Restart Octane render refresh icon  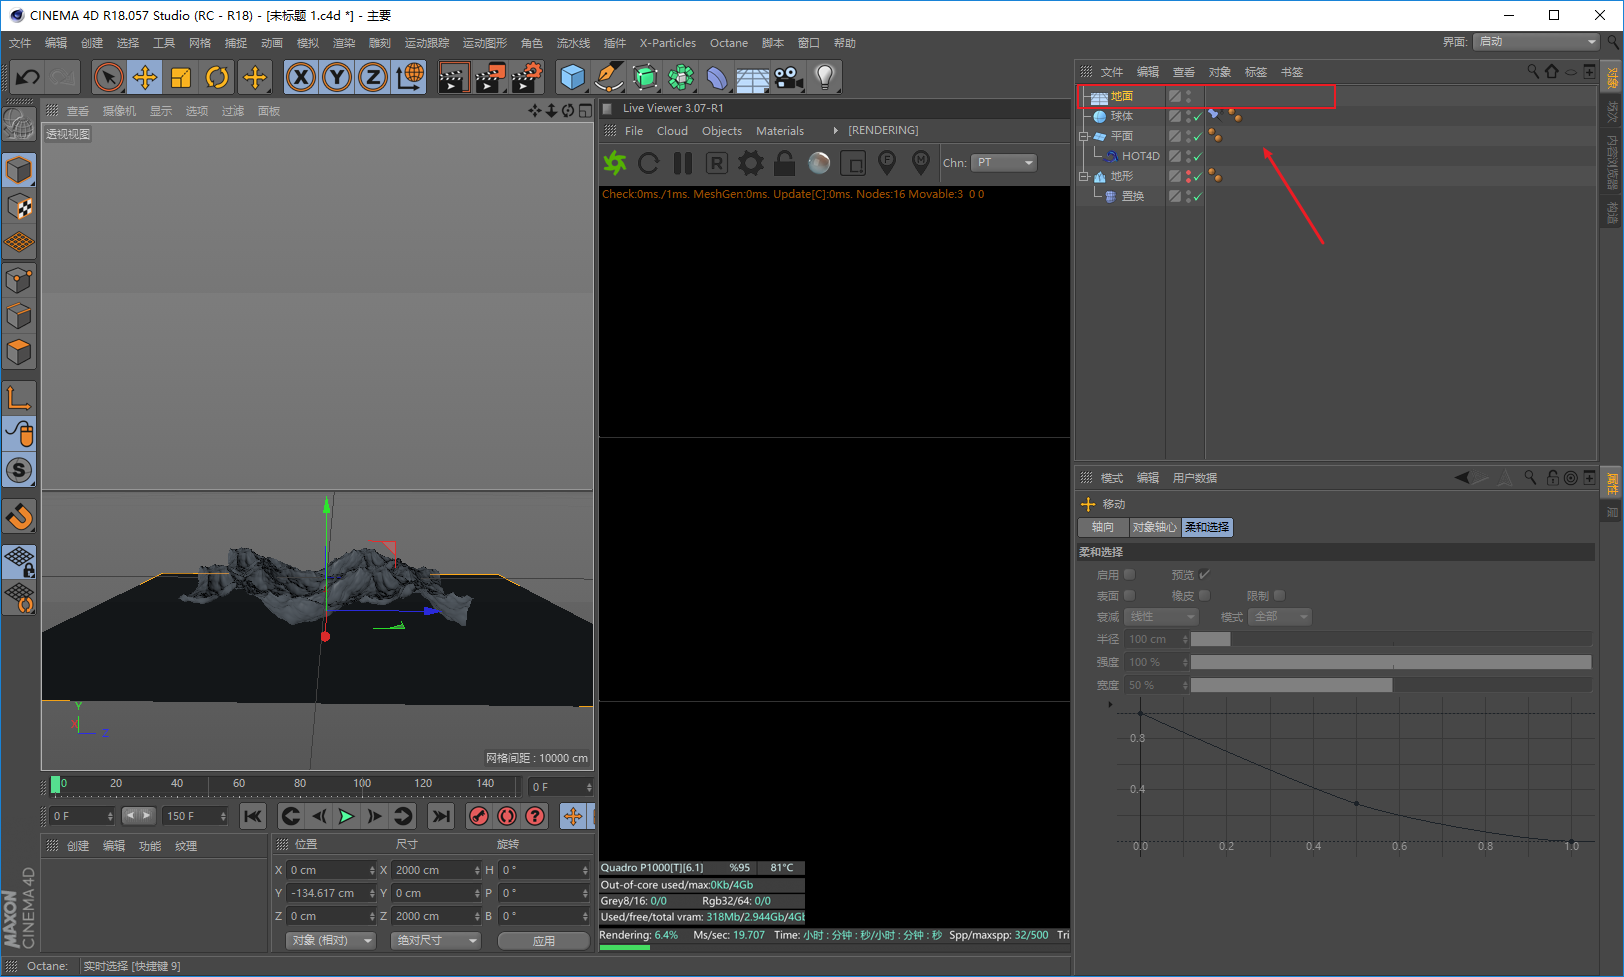point(649,163)
